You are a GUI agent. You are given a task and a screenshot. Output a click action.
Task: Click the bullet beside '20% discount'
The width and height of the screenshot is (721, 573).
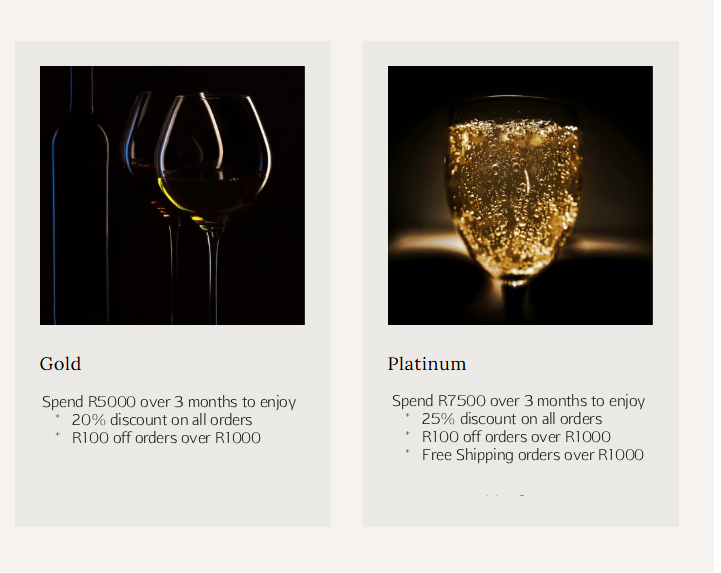(57, 418)
